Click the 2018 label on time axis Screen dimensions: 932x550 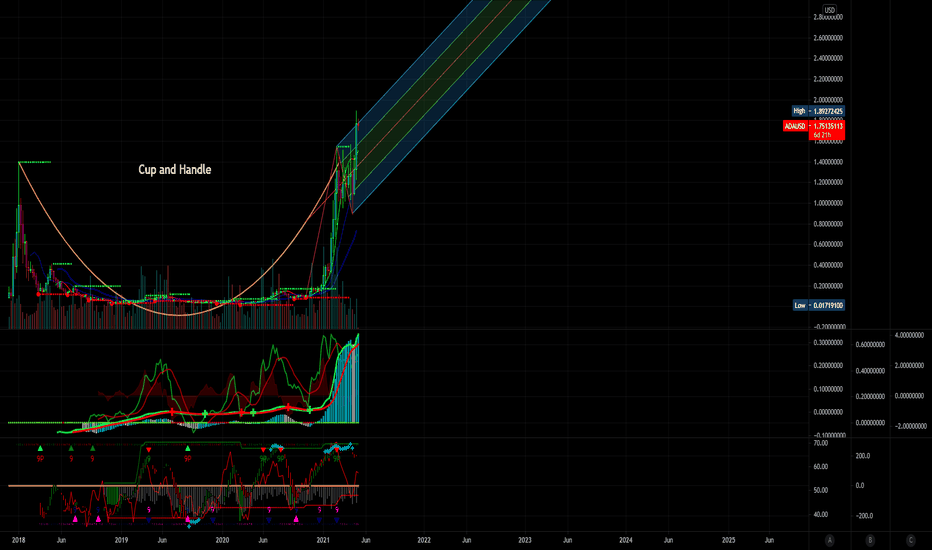[18, 540]
